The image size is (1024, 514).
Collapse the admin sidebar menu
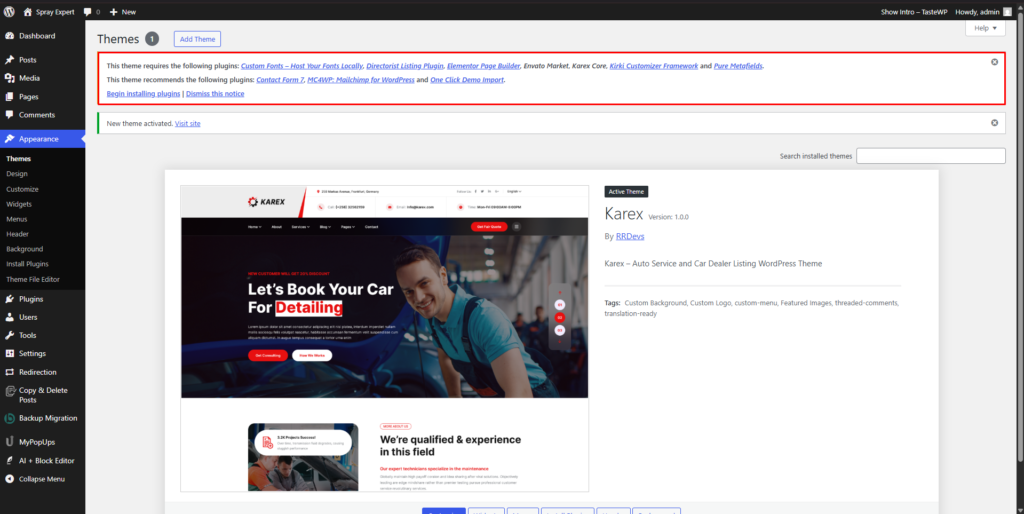41,479
